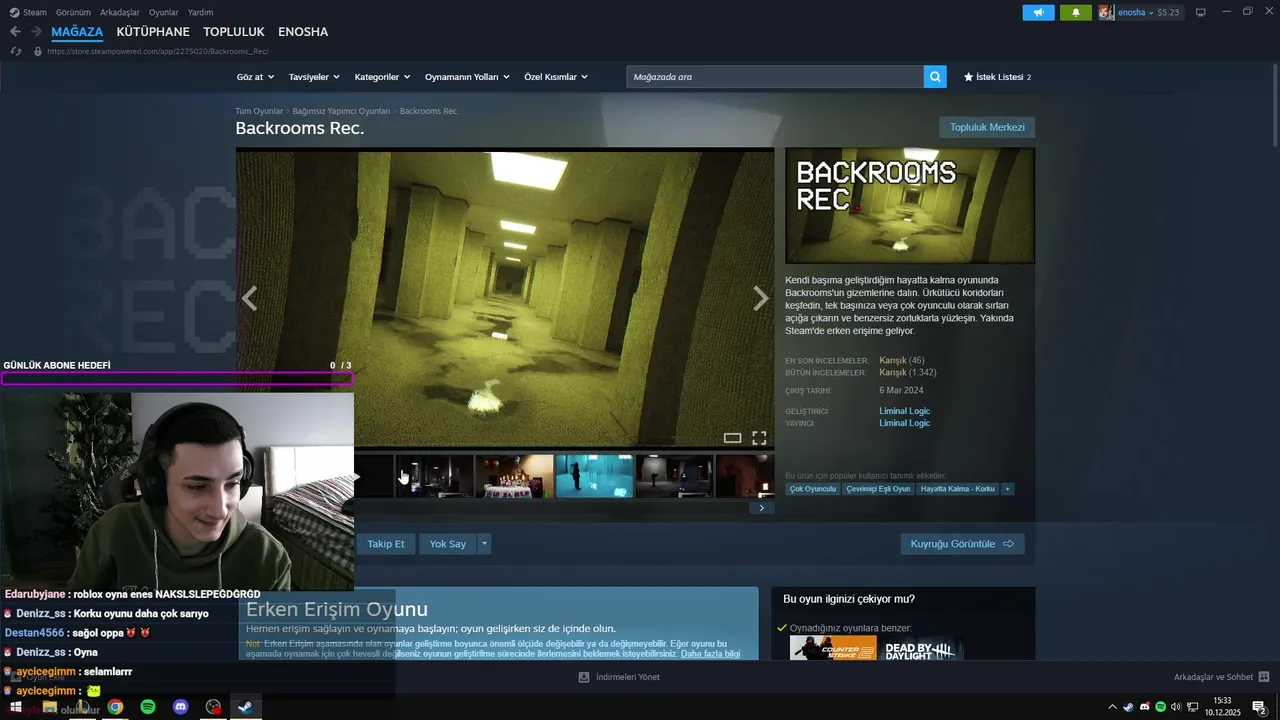
Task: Go back with the left arrow
Action: coord(15,32)
